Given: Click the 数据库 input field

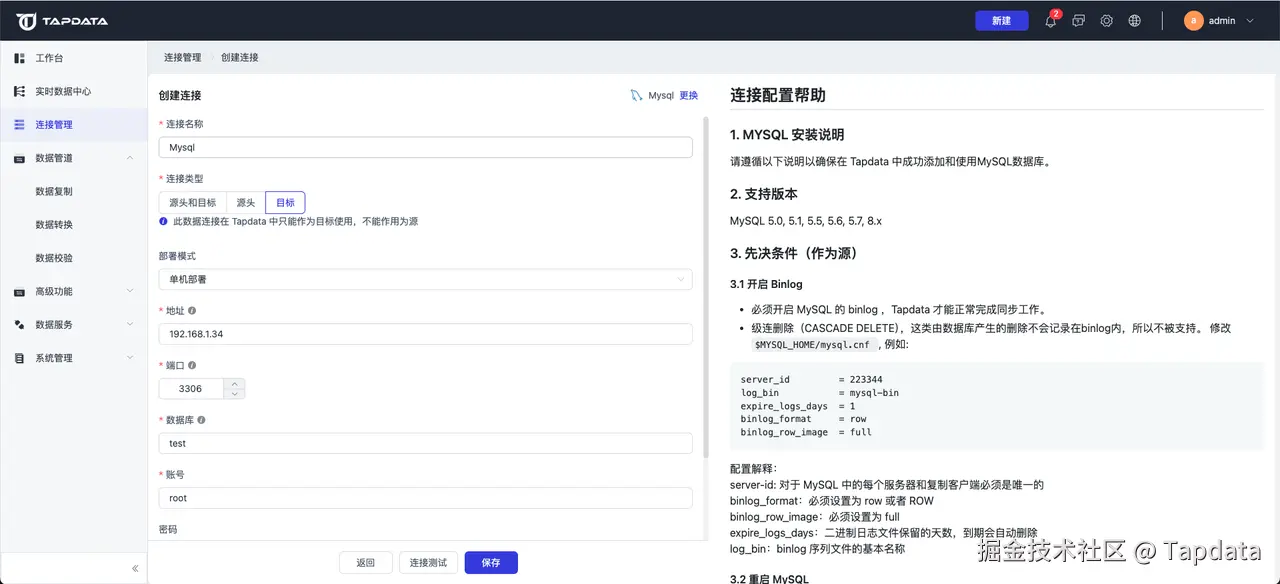Looking at the screenshot, I should [425, 443].
